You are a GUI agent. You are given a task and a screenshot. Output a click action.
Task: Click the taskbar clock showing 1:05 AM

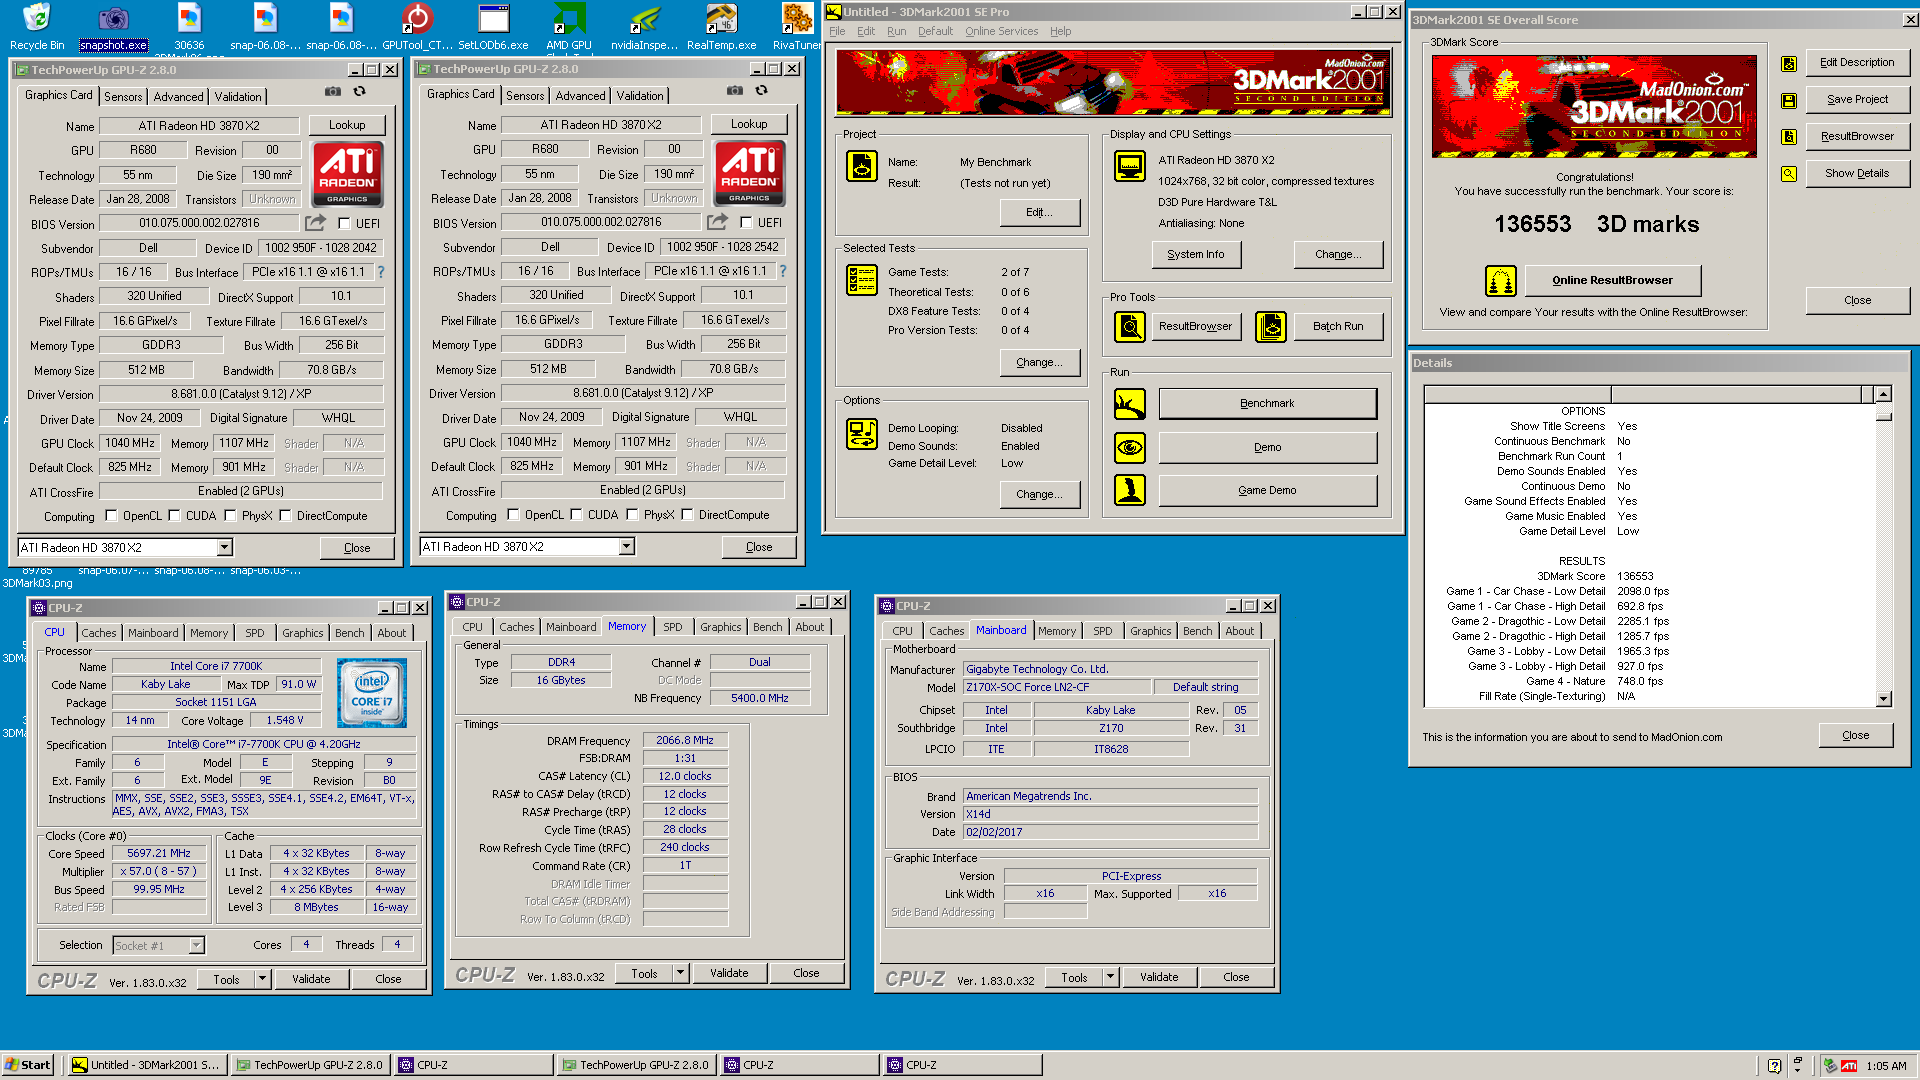[1886, 1066]
